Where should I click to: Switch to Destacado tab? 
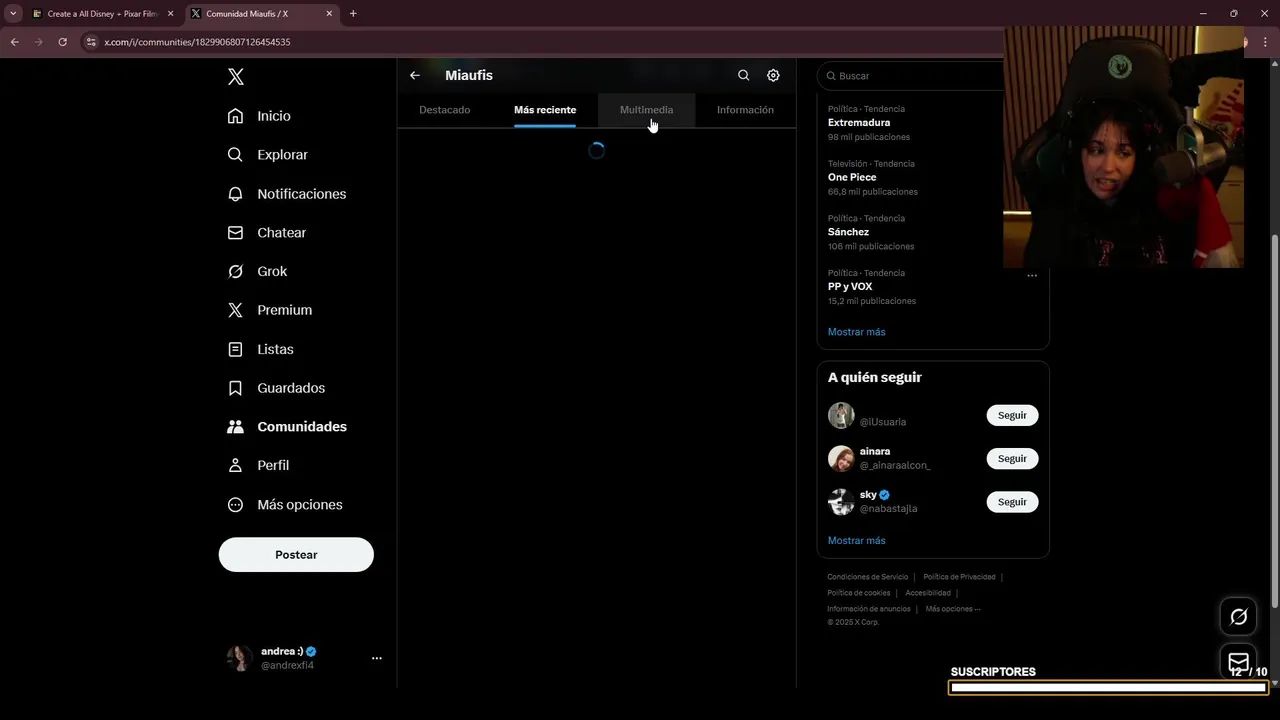(445, 110)
